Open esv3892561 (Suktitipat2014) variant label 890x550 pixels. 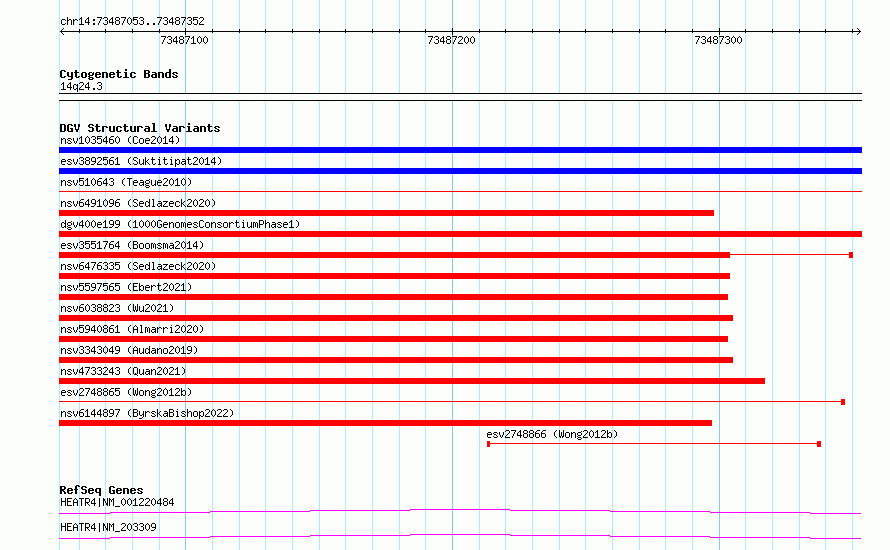[141, 161]
